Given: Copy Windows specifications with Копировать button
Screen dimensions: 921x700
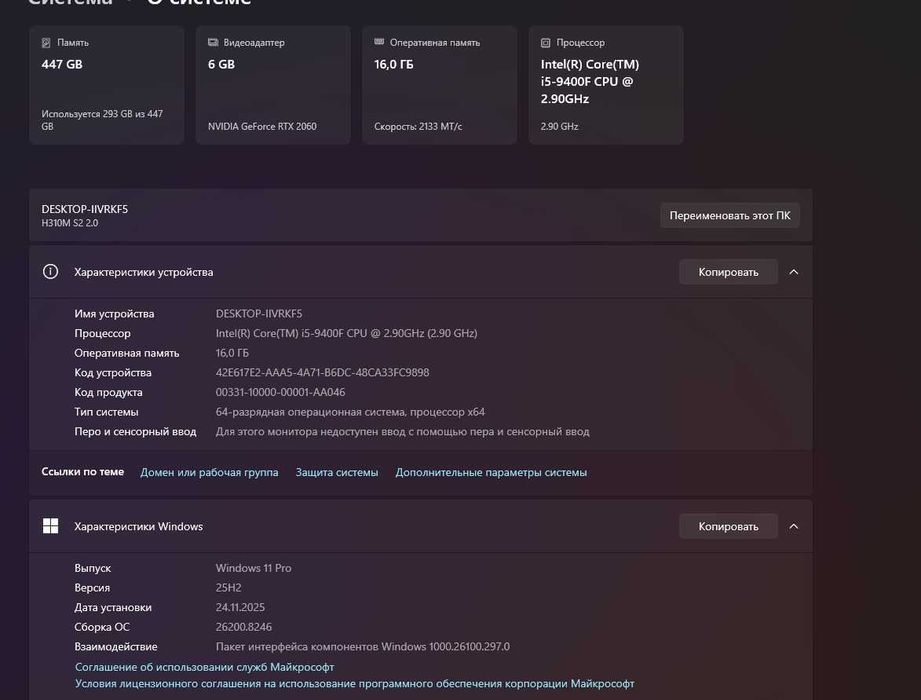Looking at the screenshot, I should (728, 526).
